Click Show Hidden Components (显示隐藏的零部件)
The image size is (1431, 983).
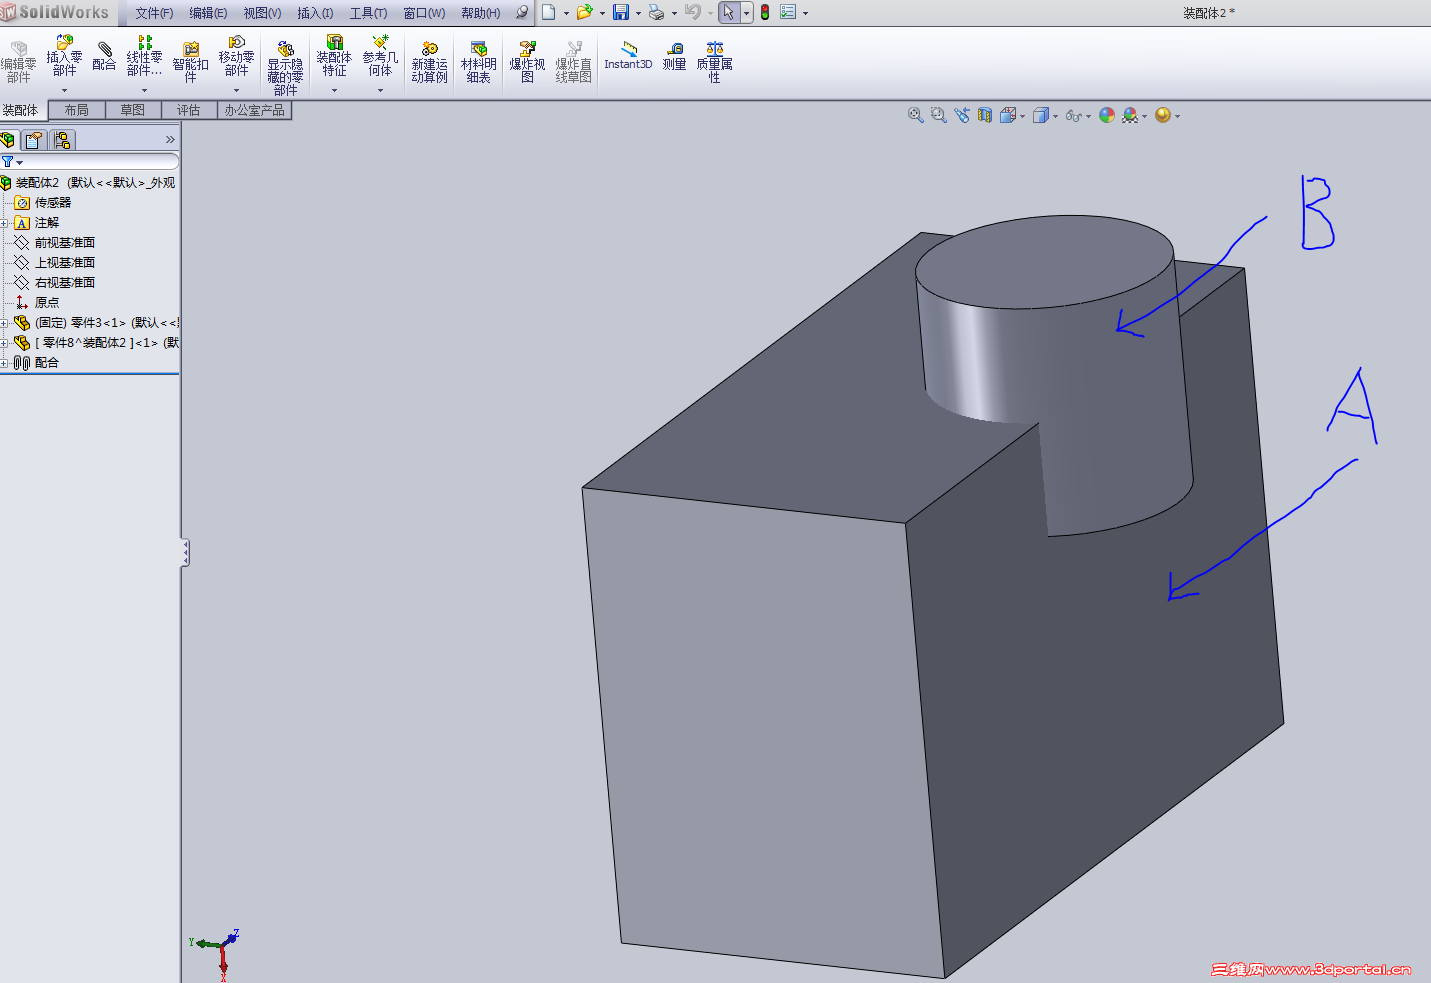285,68
